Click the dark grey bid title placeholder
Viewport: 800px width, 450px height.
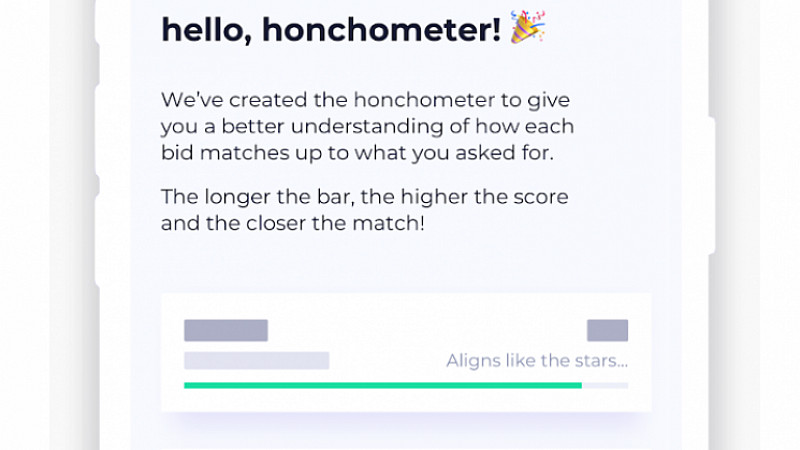tap(226, 330)
